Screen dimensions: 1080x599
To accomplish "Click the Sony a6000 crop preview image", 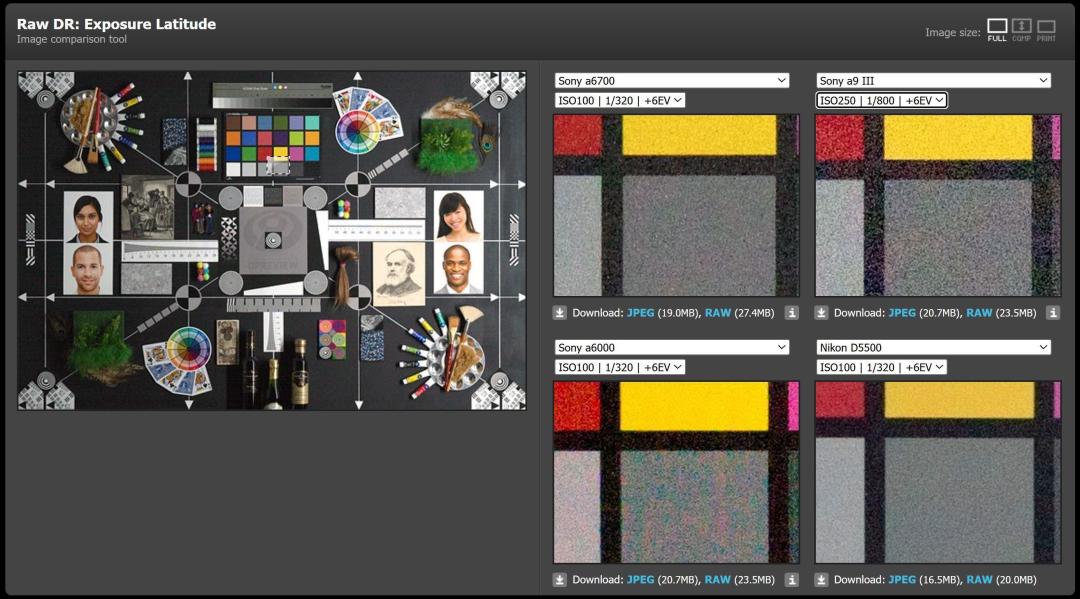I will click(x=676, y=473).
